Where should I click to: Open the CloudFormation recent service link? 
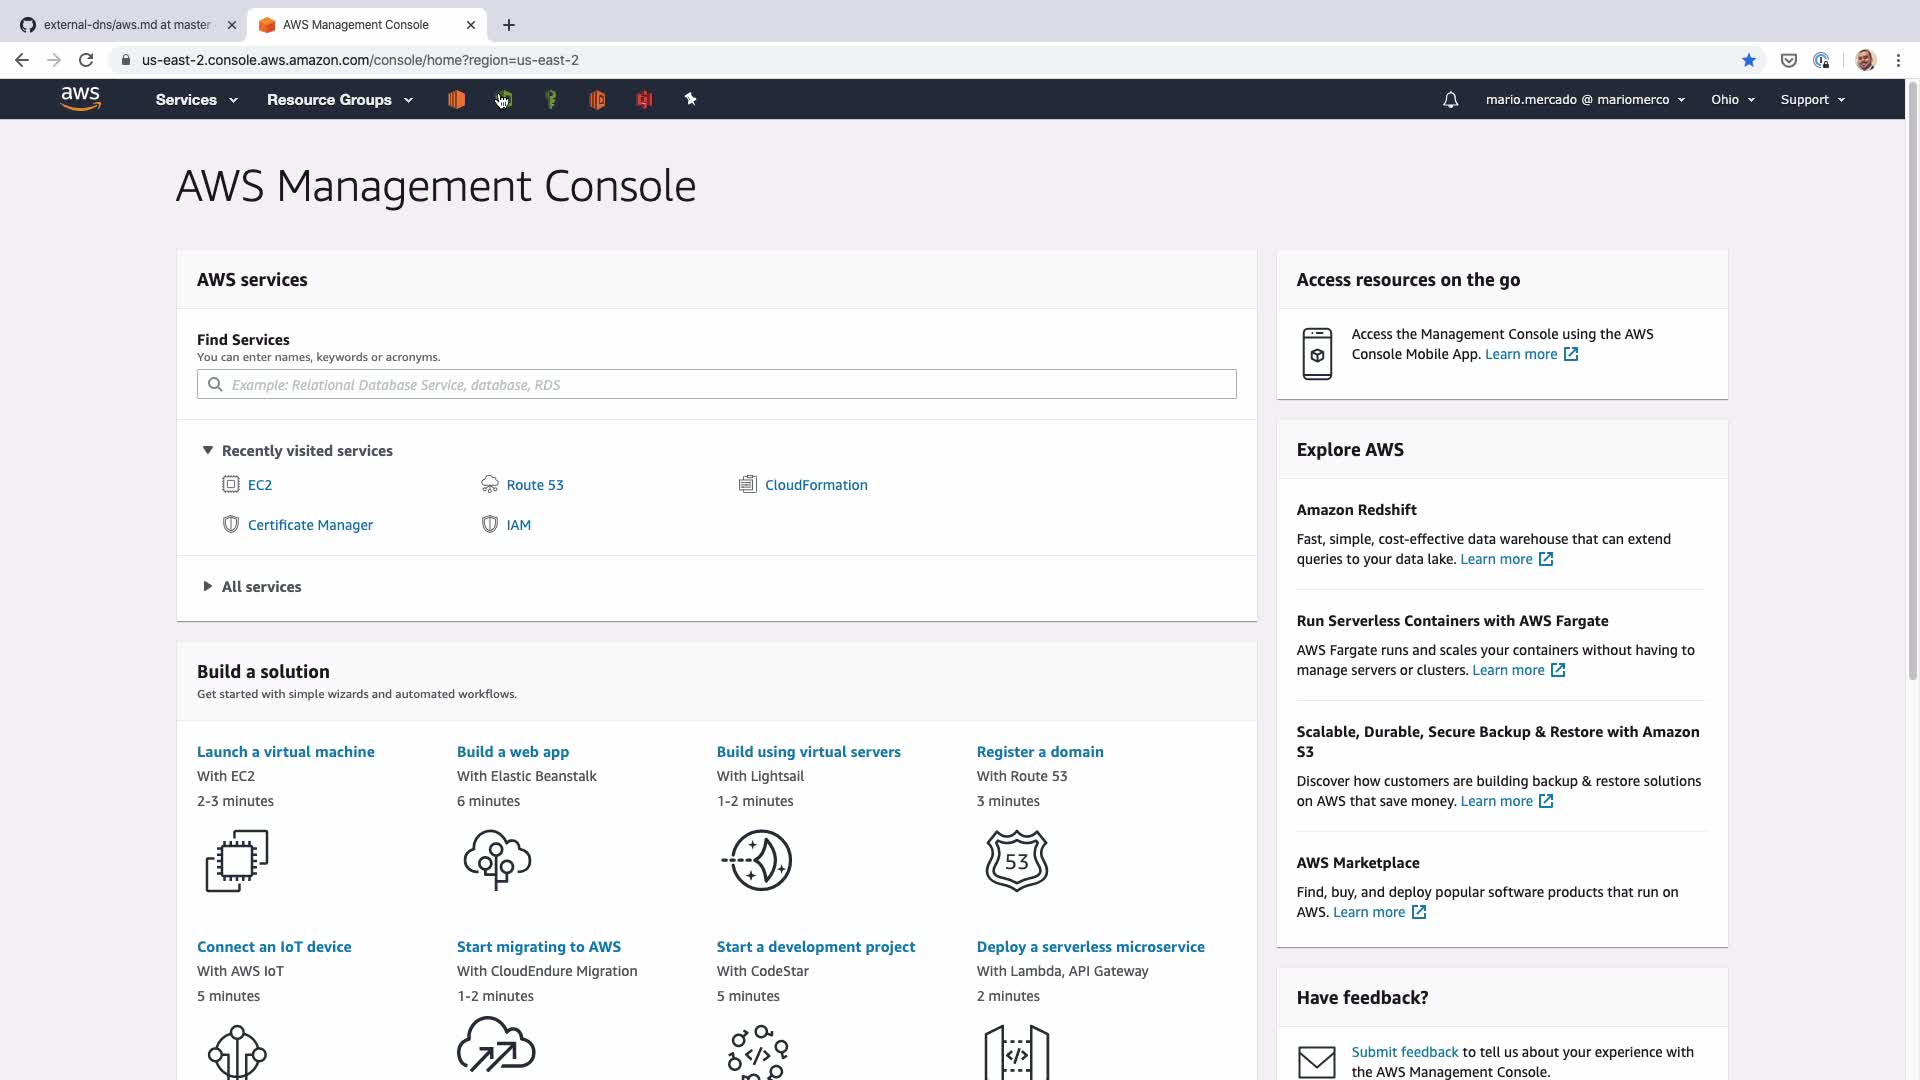point(815,485)
